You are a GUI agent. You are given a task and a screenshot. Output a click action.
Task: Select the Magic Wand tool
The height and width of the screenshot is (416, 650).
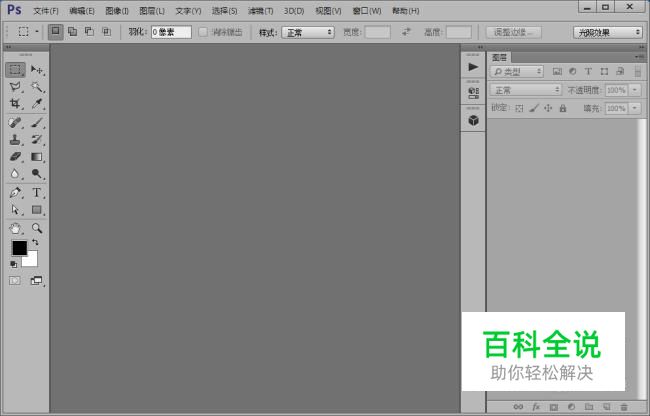(37, 87)
